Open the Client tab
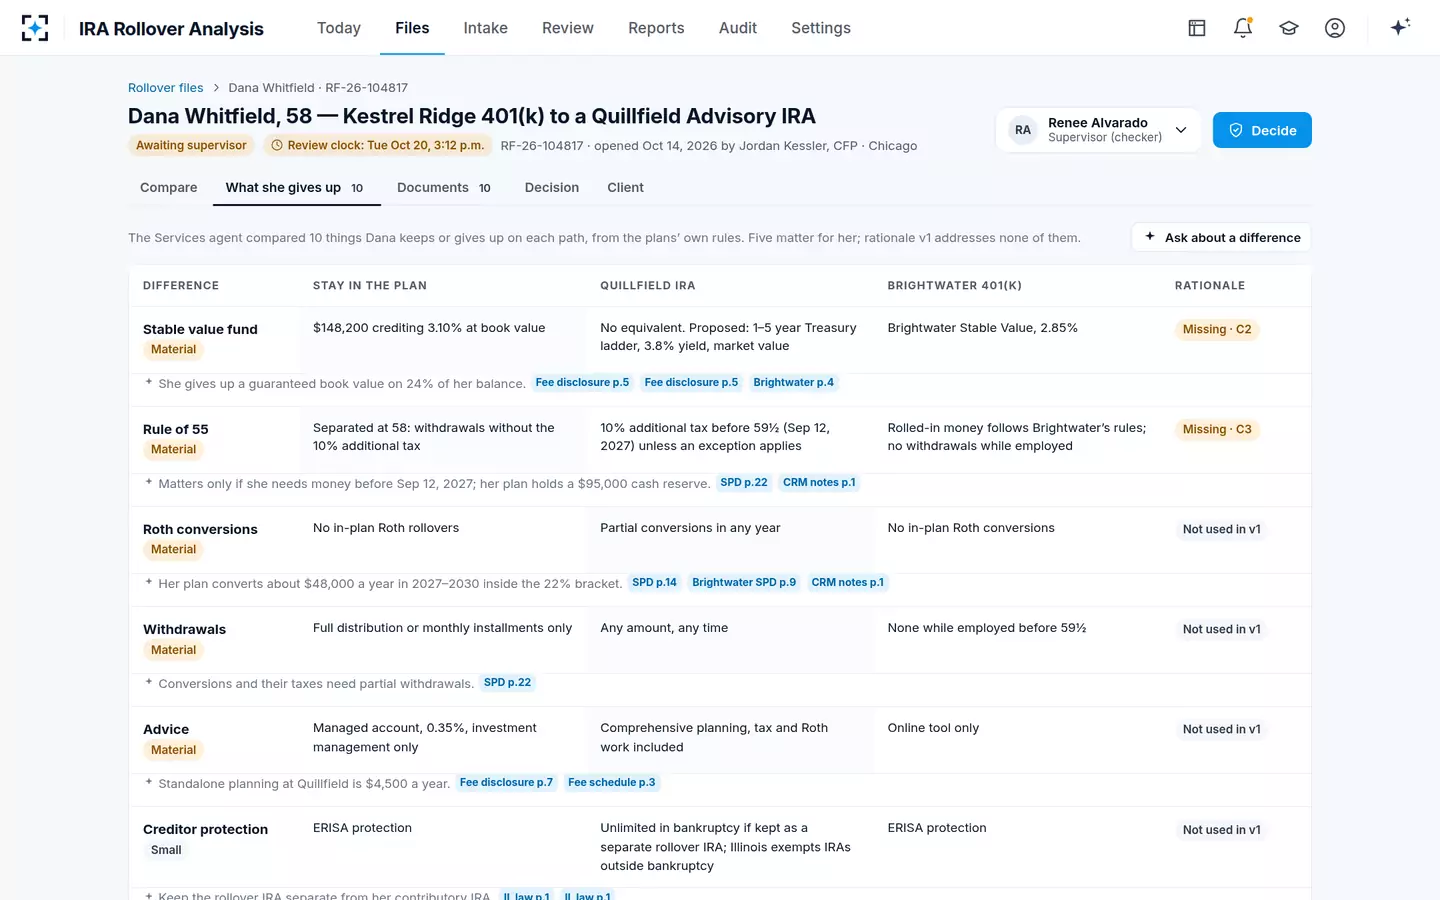Image resolution: width=1440 pixels, height=900 pixels. click(626, 187)
